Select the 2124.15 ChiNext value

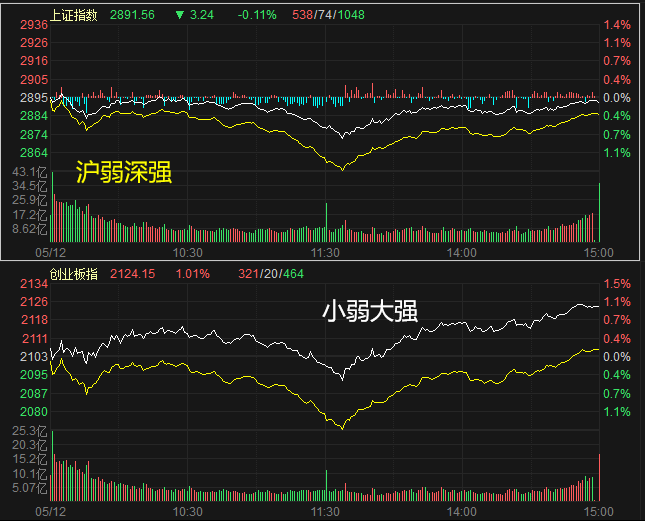[x=132, y=274]
